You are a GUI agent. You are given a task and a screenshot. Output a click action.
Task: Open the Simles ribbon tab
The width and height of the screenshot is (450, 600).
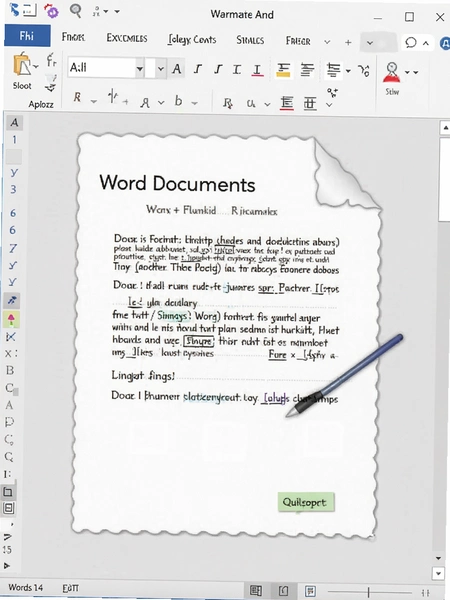point(250,40)
